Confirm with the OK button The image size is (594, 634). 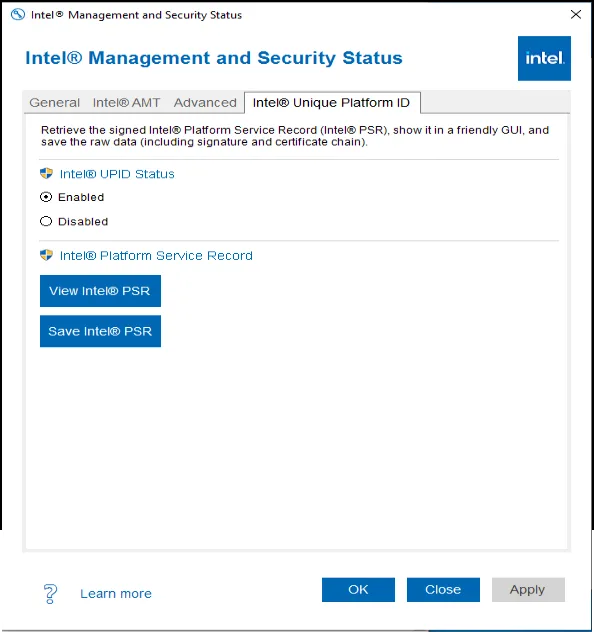(x=358, y=590)
